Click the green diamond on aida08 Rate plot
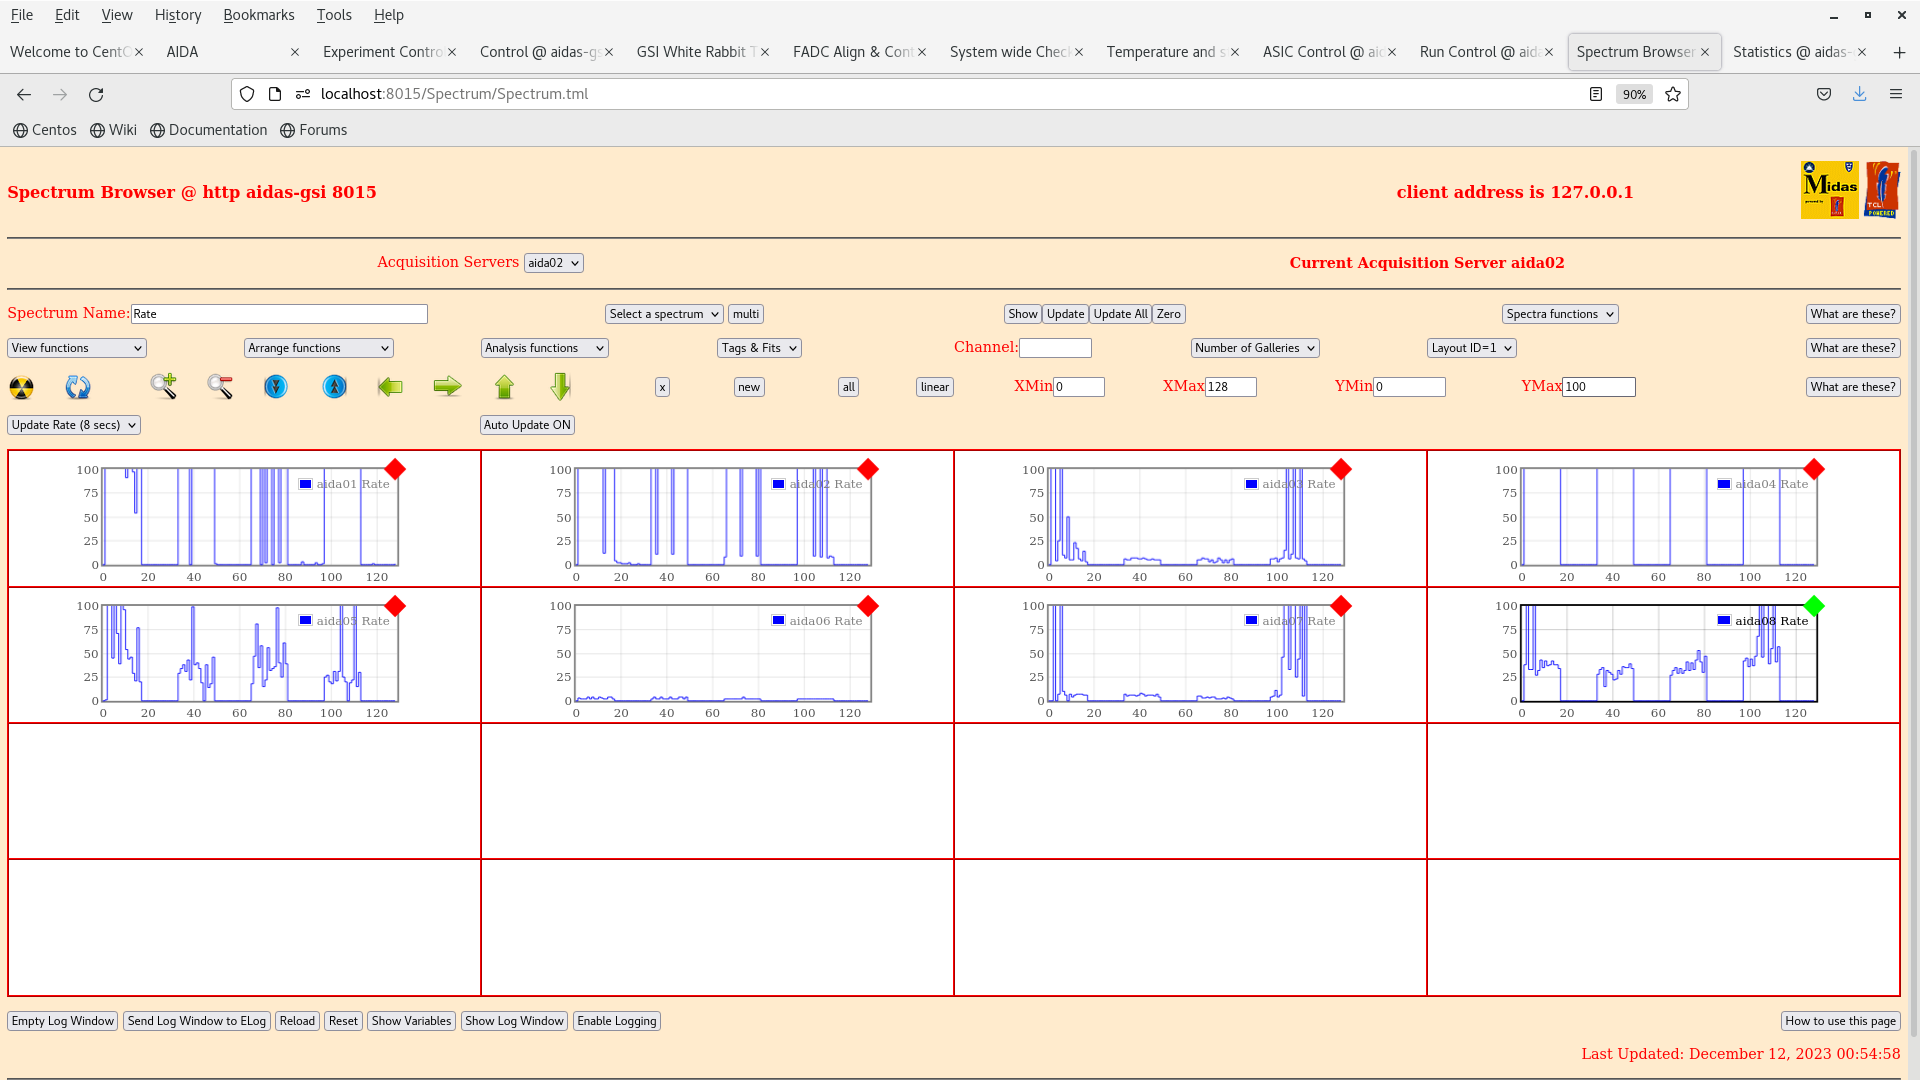This screenshot has width=1920, height=1080. click(x=1814, y=605)
